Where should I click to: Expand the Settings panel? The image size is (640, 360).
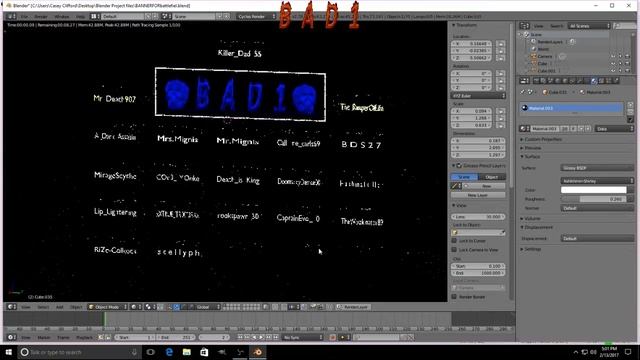(x=533, y=249)
